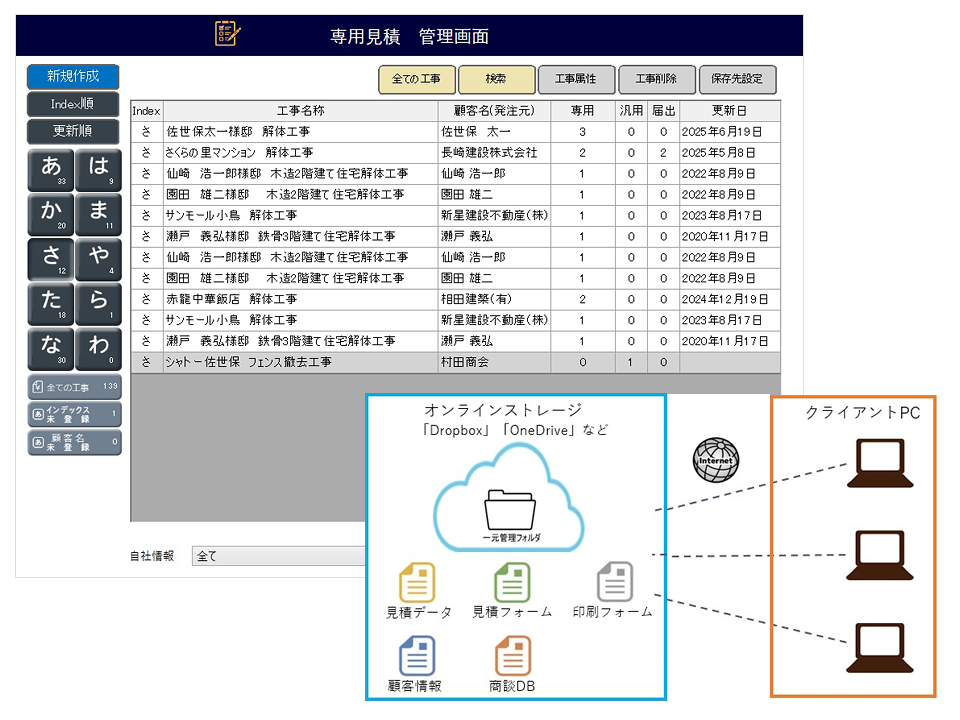
Task: Select row シャトー佐世保 フェンス撤去工事
Action: [x=456, y=362]
